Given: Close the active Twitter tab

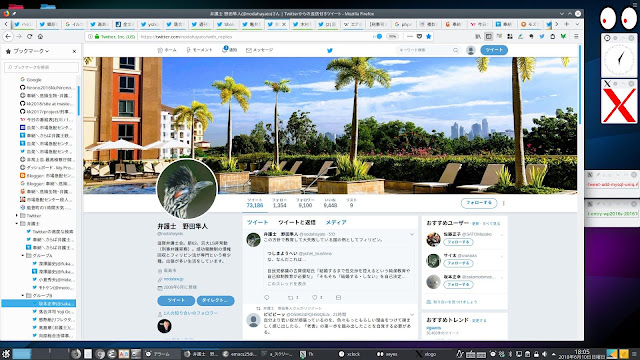Looking at the screenshot, I should point(284,24).
